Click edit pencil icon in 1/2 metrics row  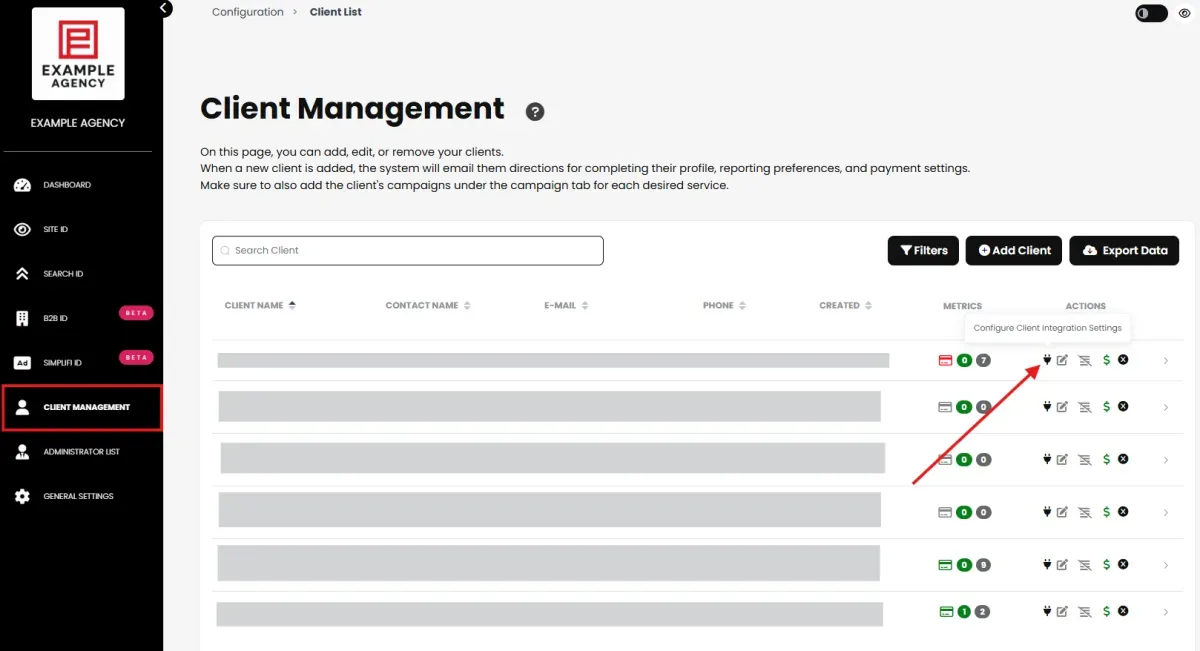[x=1062, y=611]
